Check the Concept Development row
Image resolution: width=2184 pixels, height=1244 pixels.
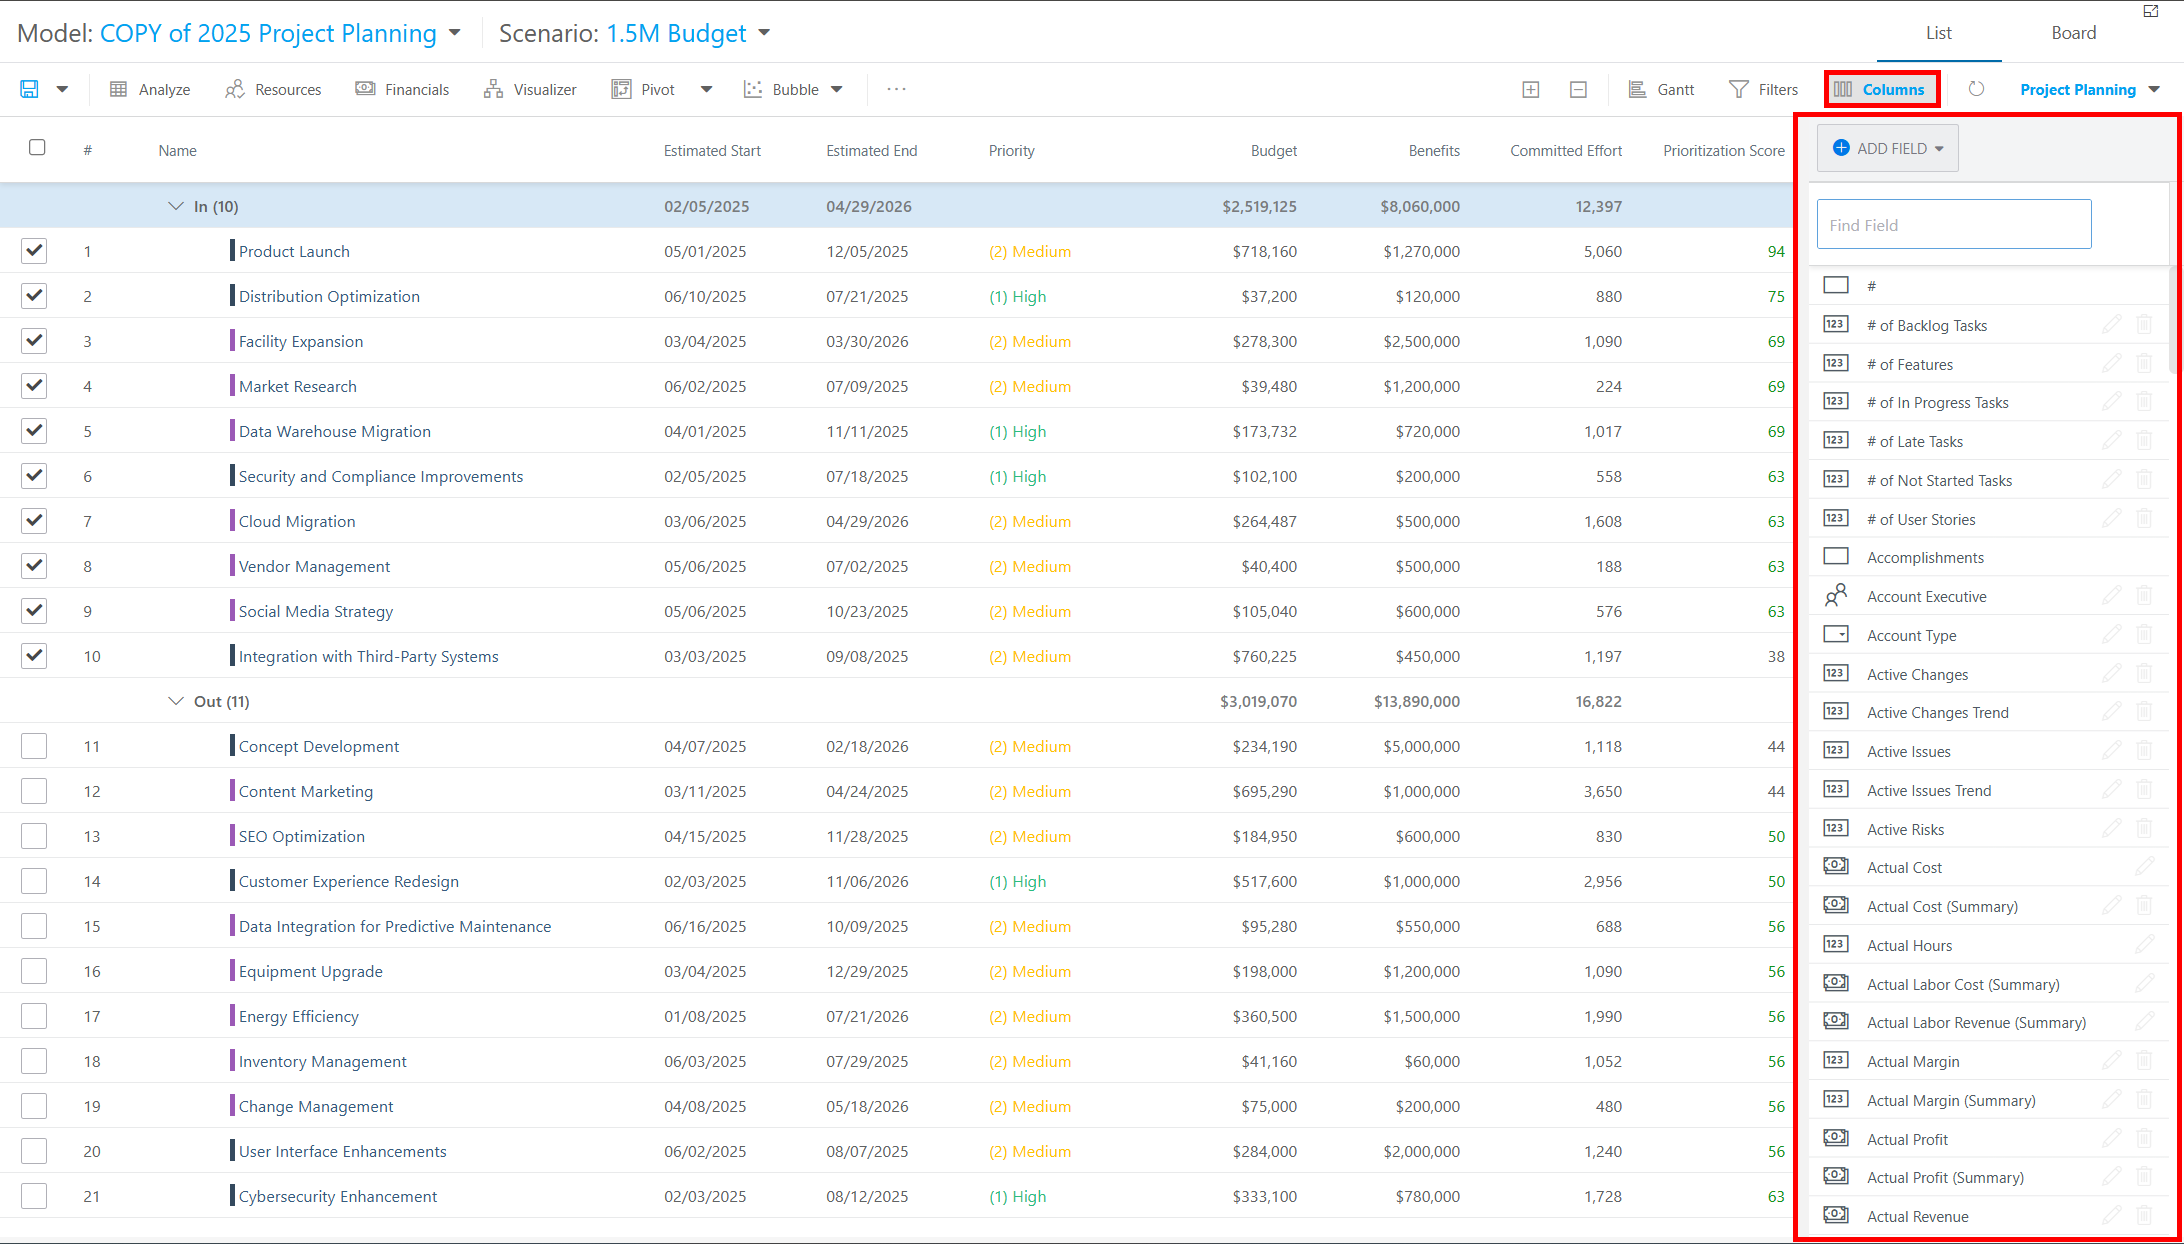click(x=34, y=746)
